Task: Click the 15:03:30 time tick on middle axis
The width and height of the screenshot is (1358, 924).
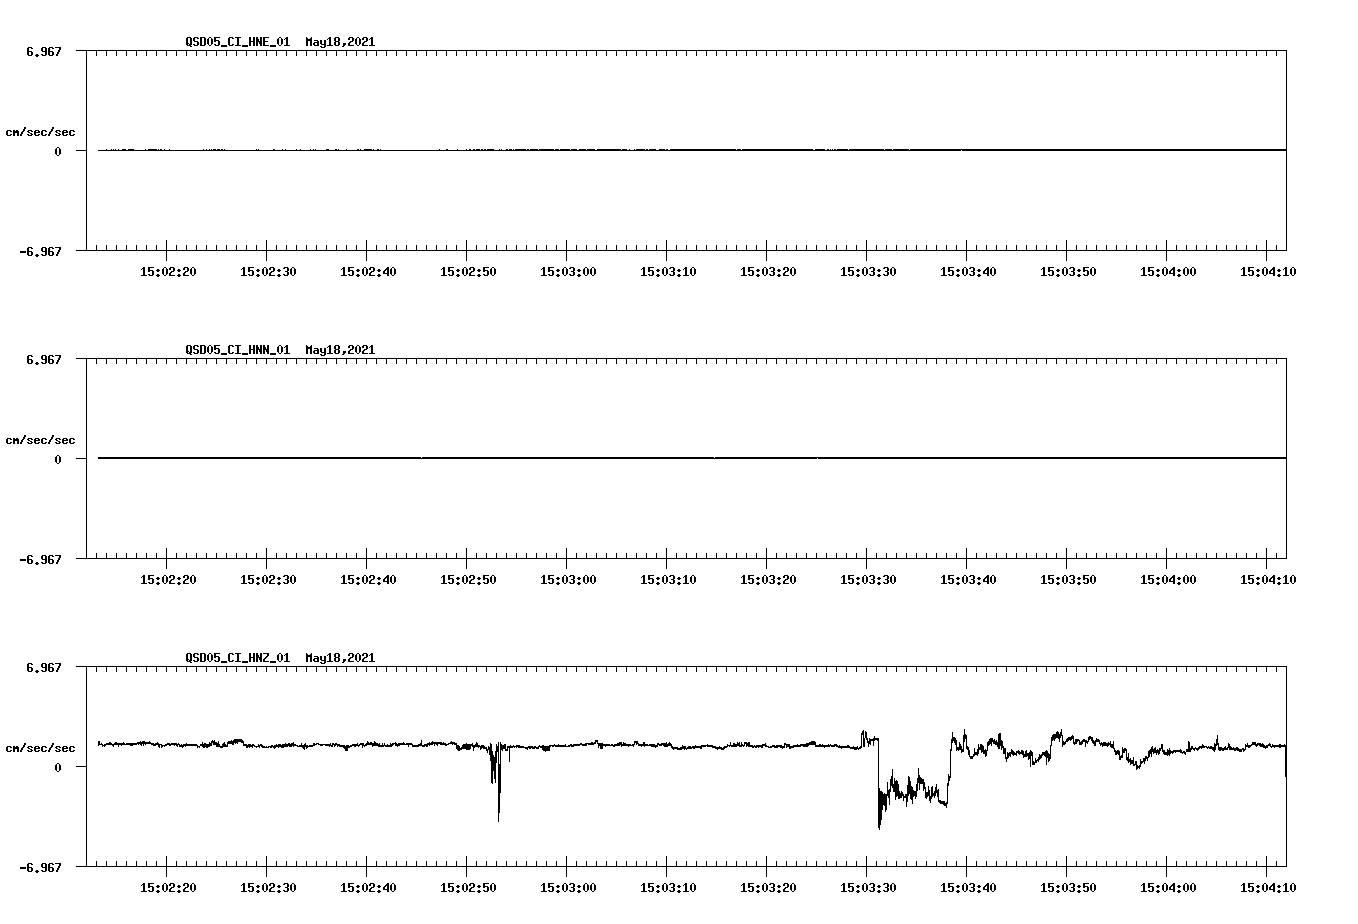Action: 866,578
